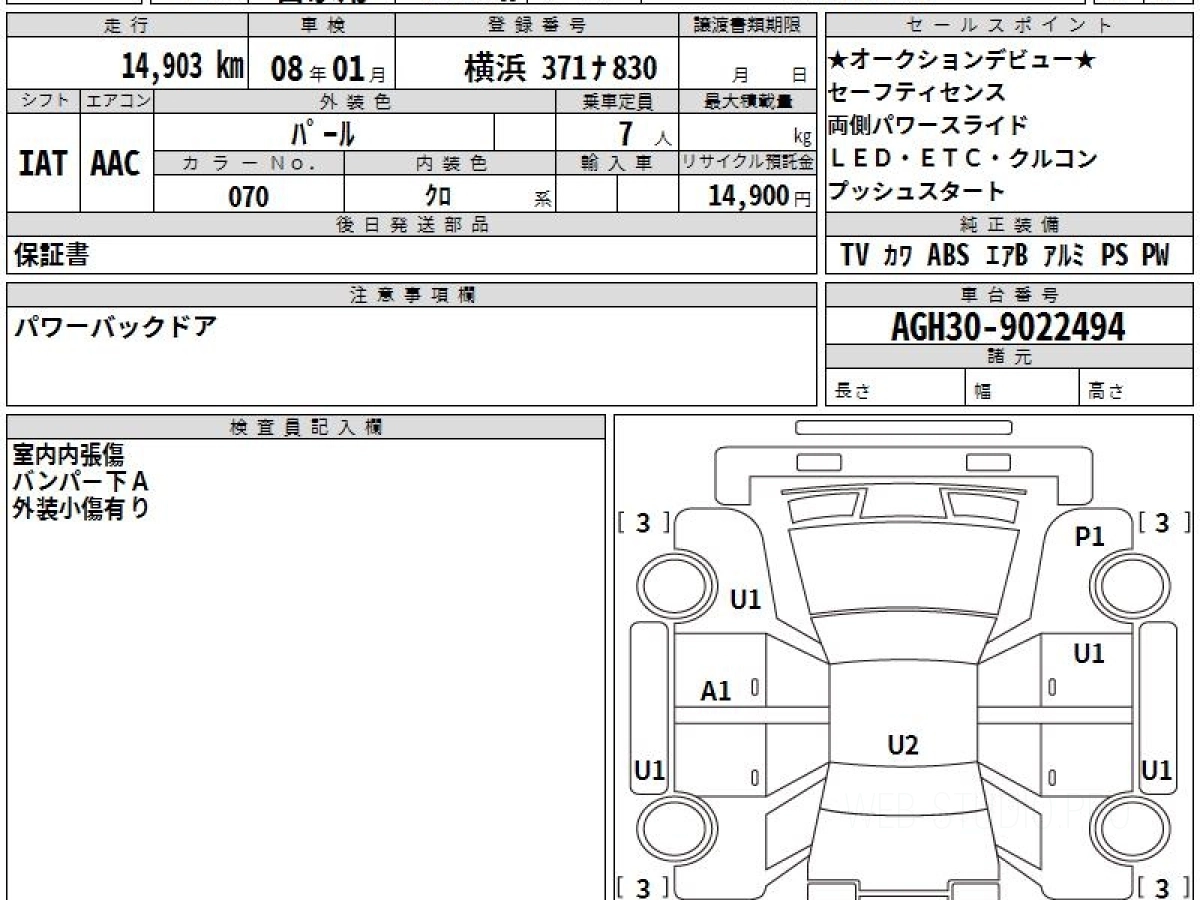
Task: Click the シフト header cell
Action: [43, 101]
